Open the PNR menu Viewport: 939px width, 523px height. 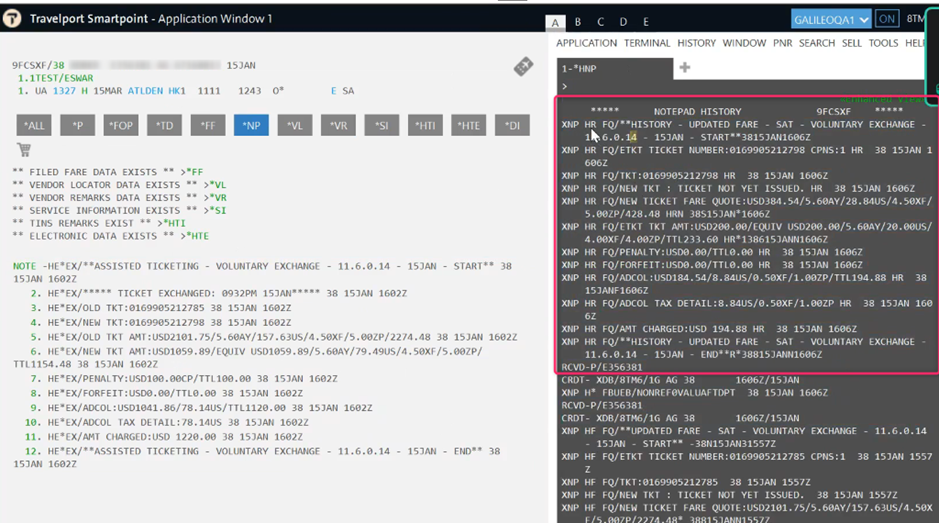pos(782,43)
